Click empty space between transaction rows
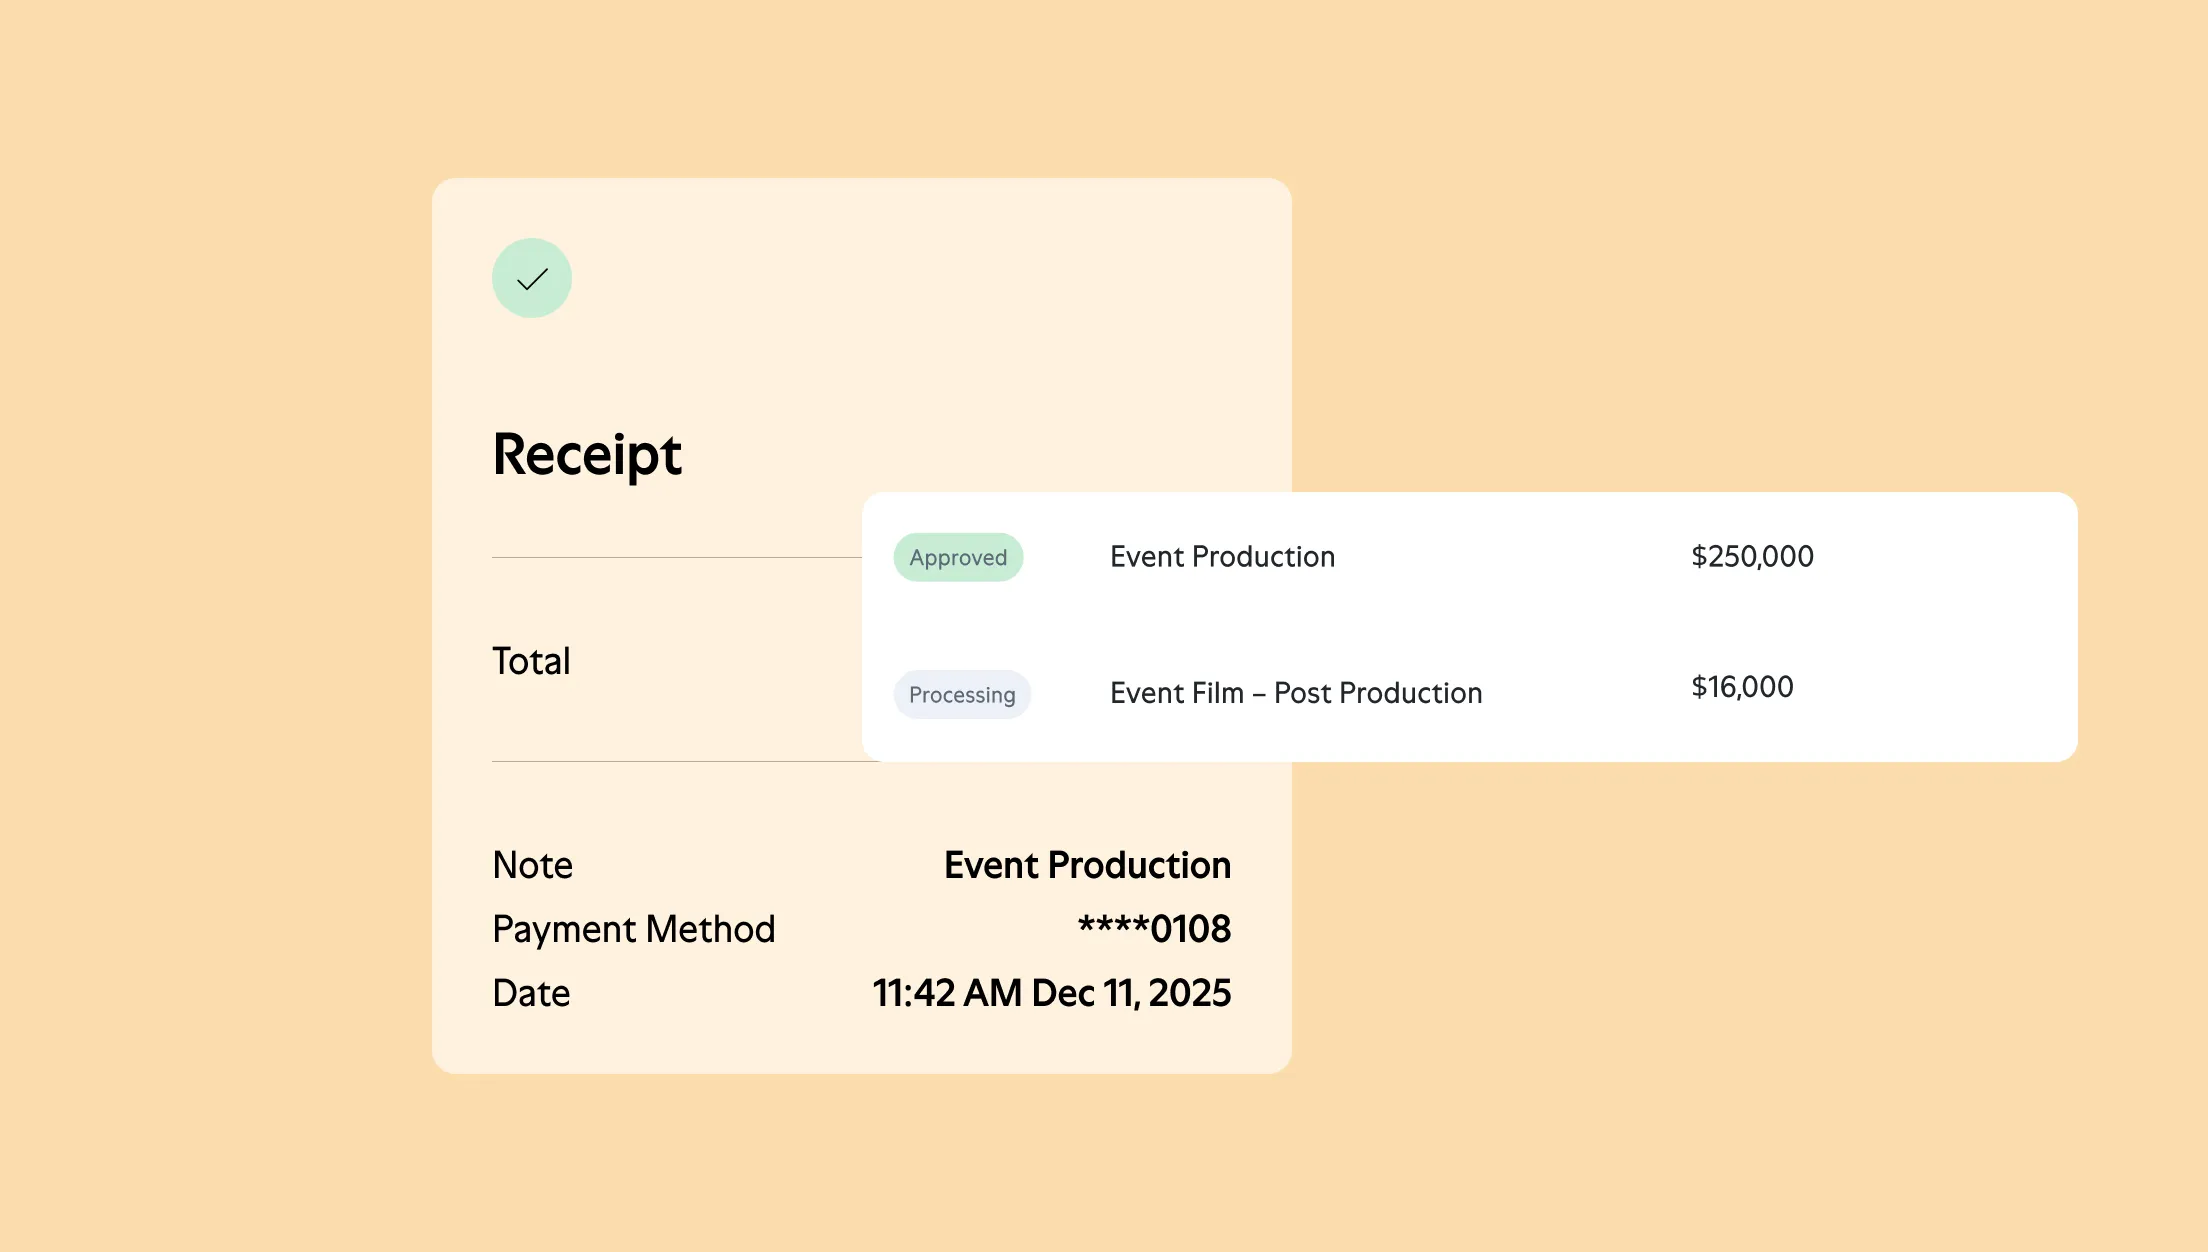This screenshot has width=2208, height=1252. tap(1400, 625)
